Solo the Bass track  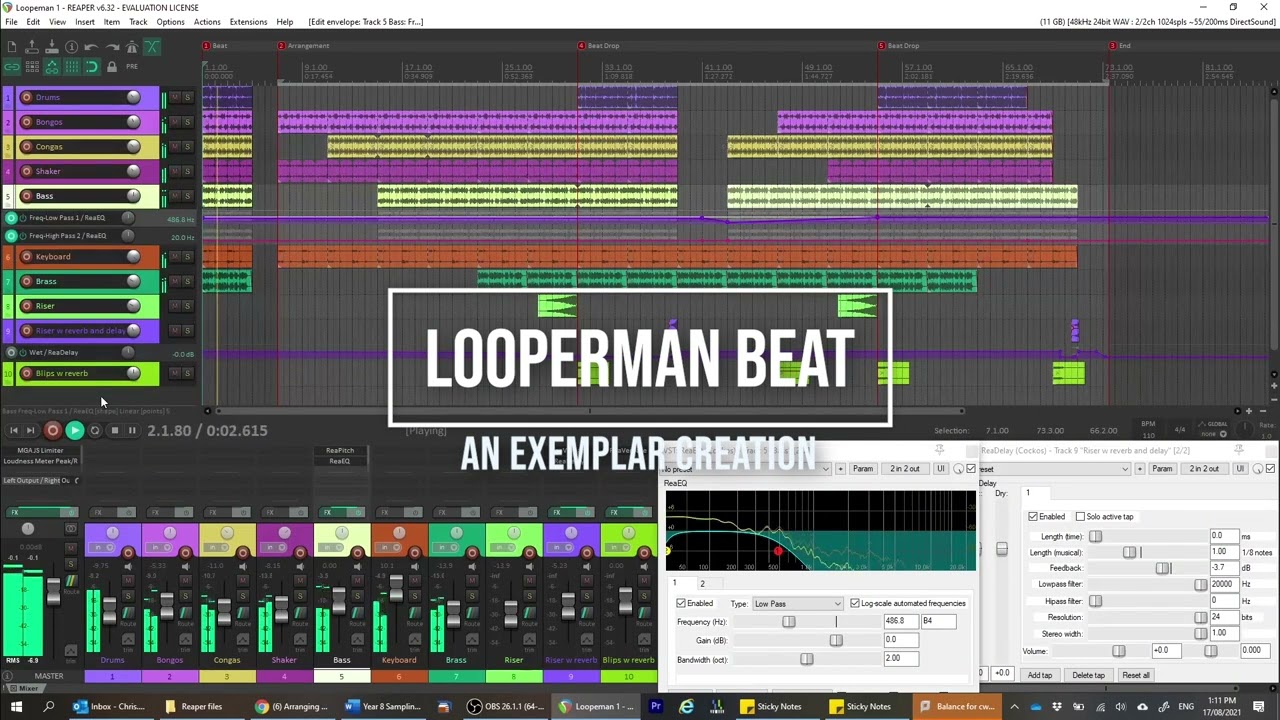187,196
